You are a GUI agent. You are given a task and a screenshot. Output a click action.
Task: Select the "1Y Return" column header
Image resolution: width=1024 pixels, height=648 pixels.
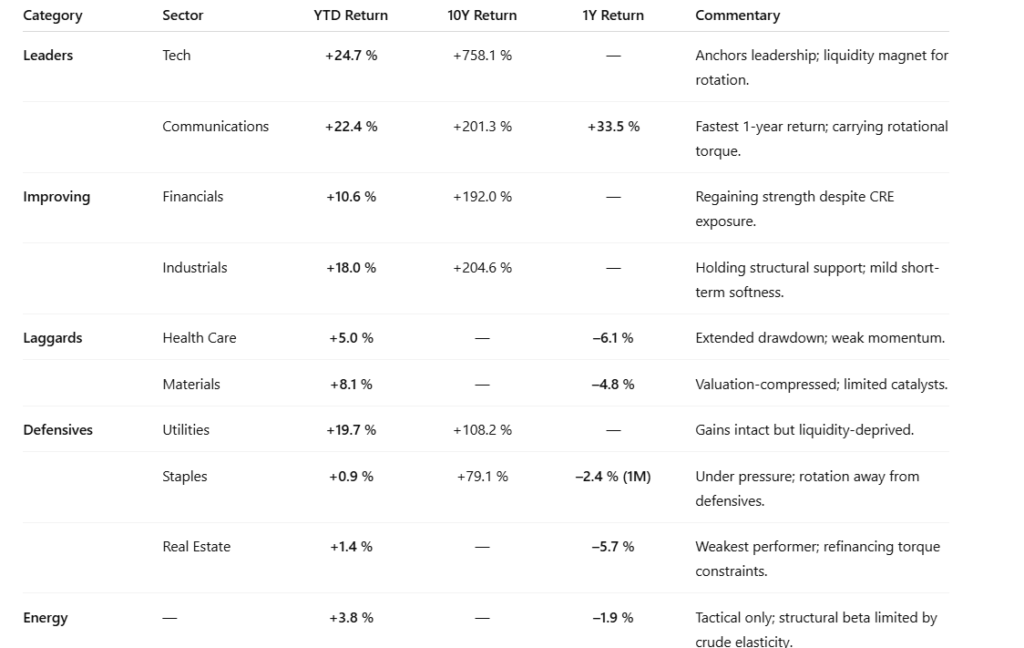click(613, 16)
